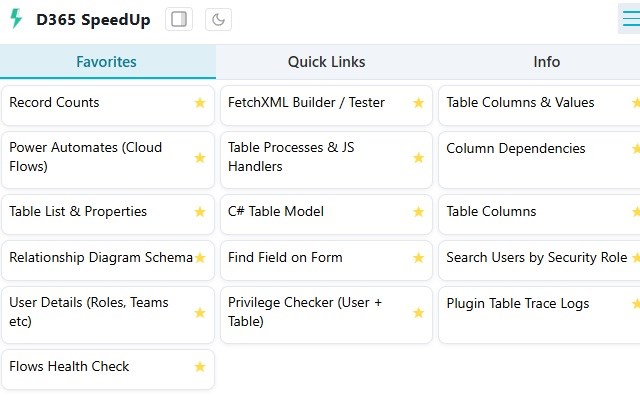
Task: Open Search Users by Security Role
Action: 539,260
